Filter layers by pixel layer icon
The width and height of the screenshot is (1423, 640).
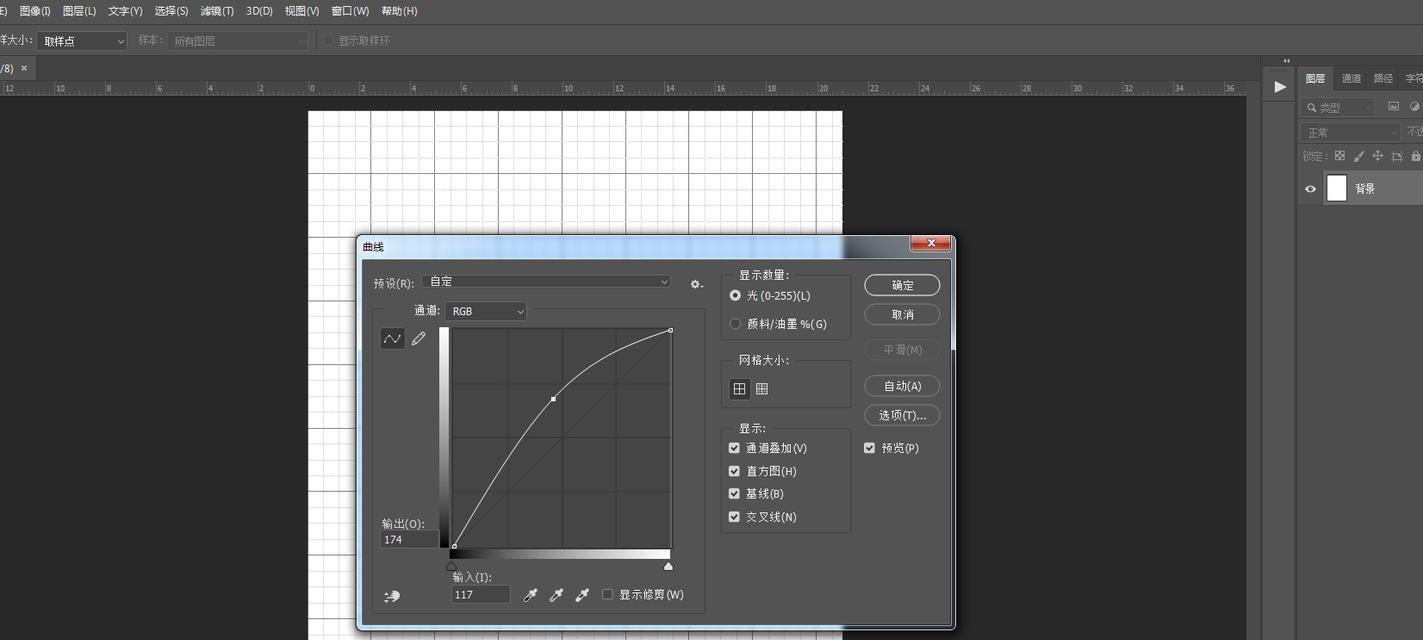(x=1393, y=106)
